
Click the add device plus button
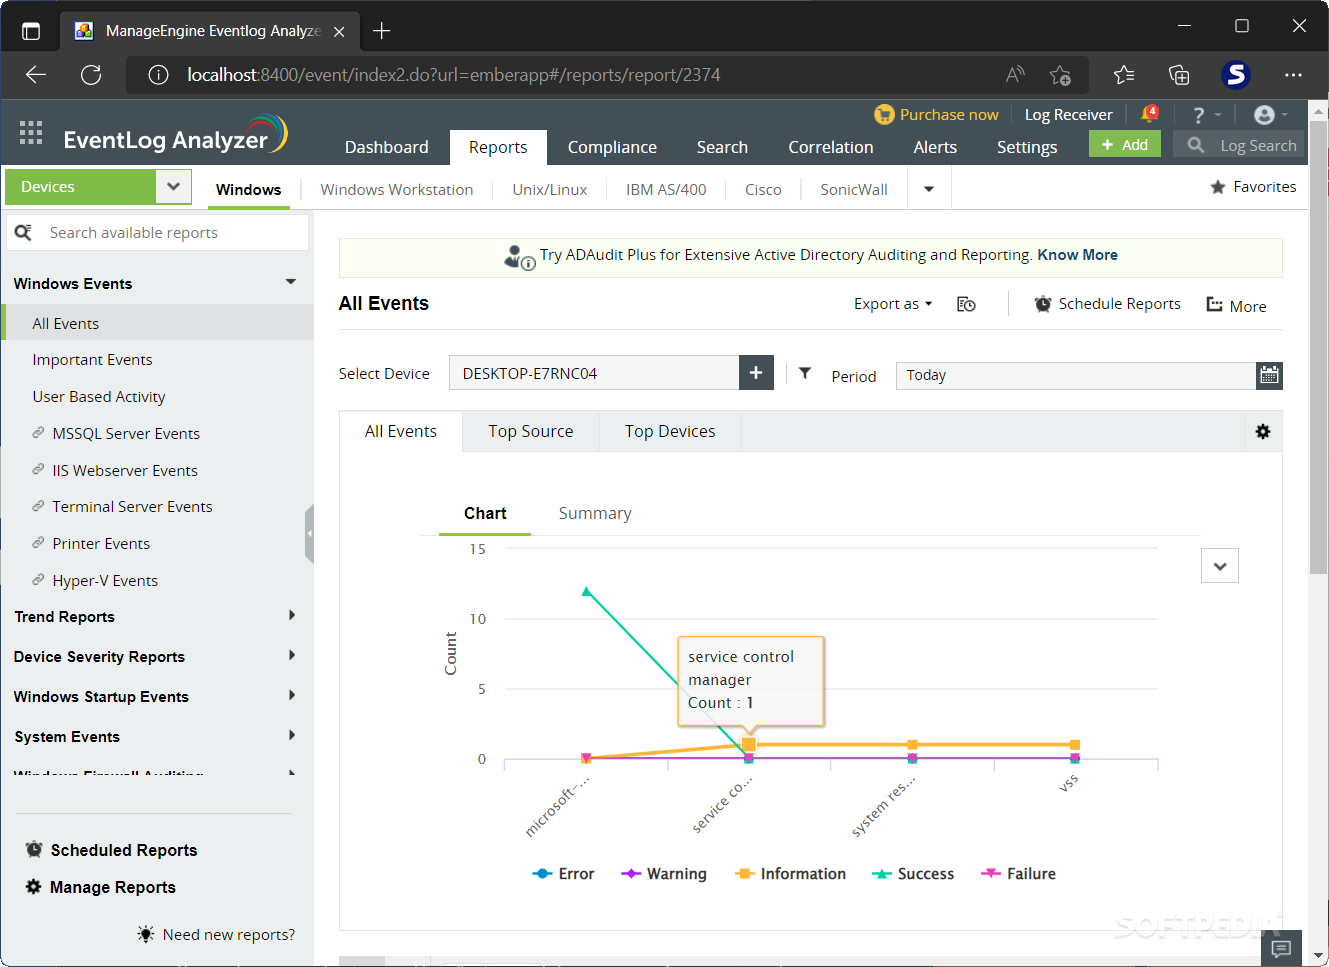(x=756, y=373)
